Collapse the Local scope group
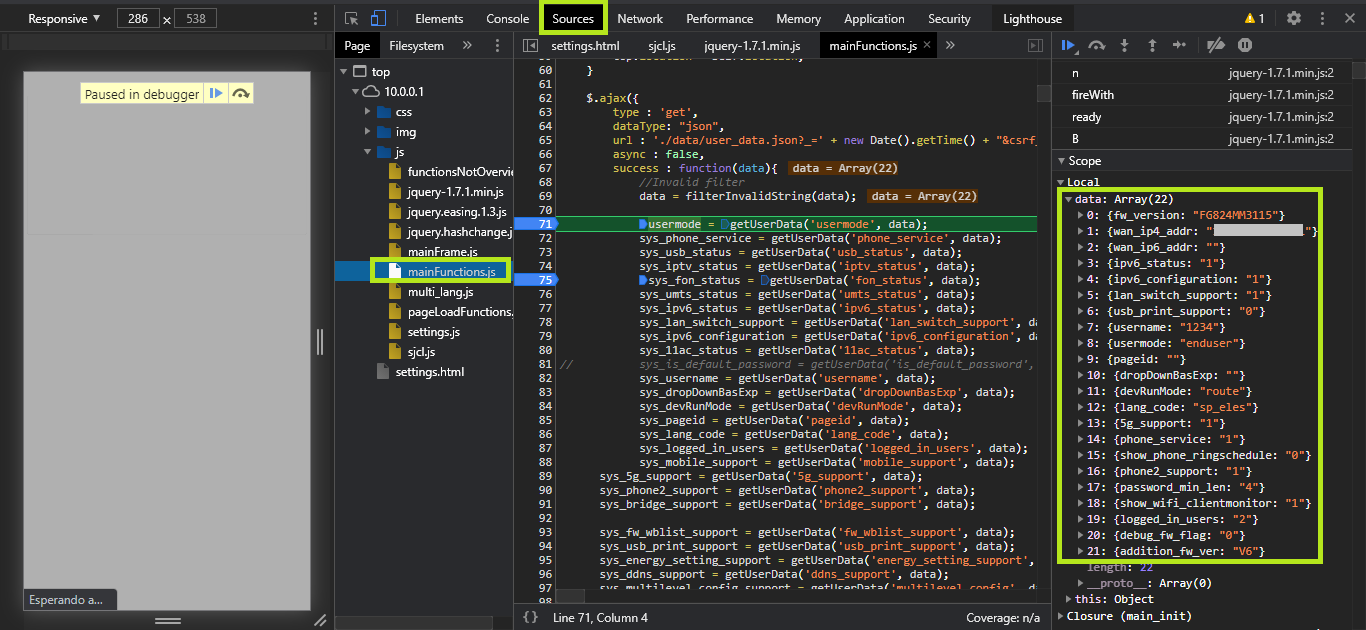1366x630 pixels. coord(1062,183)
